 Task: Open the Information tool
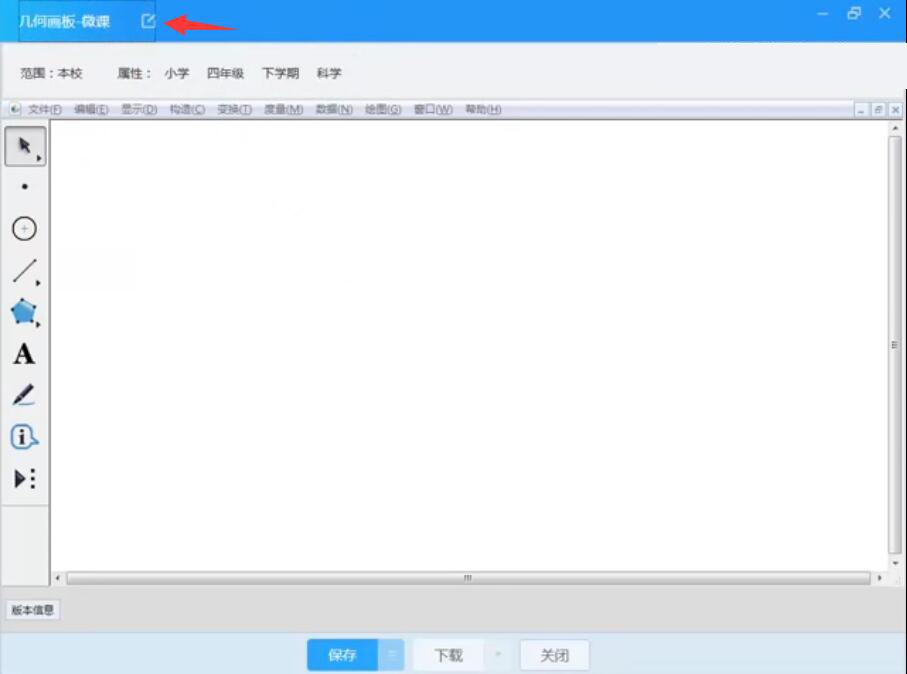tap(25, 435)
